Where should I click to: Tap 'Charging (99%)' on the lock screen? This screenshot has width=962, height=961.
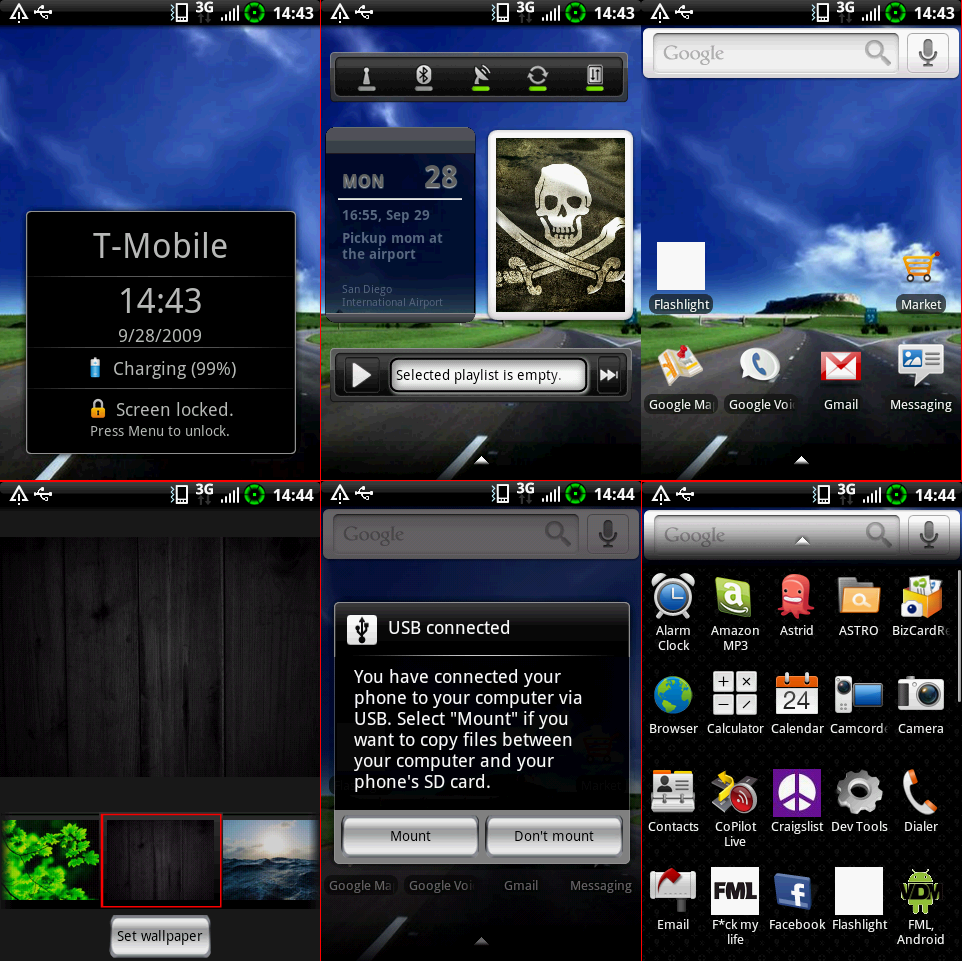(175, 368)
